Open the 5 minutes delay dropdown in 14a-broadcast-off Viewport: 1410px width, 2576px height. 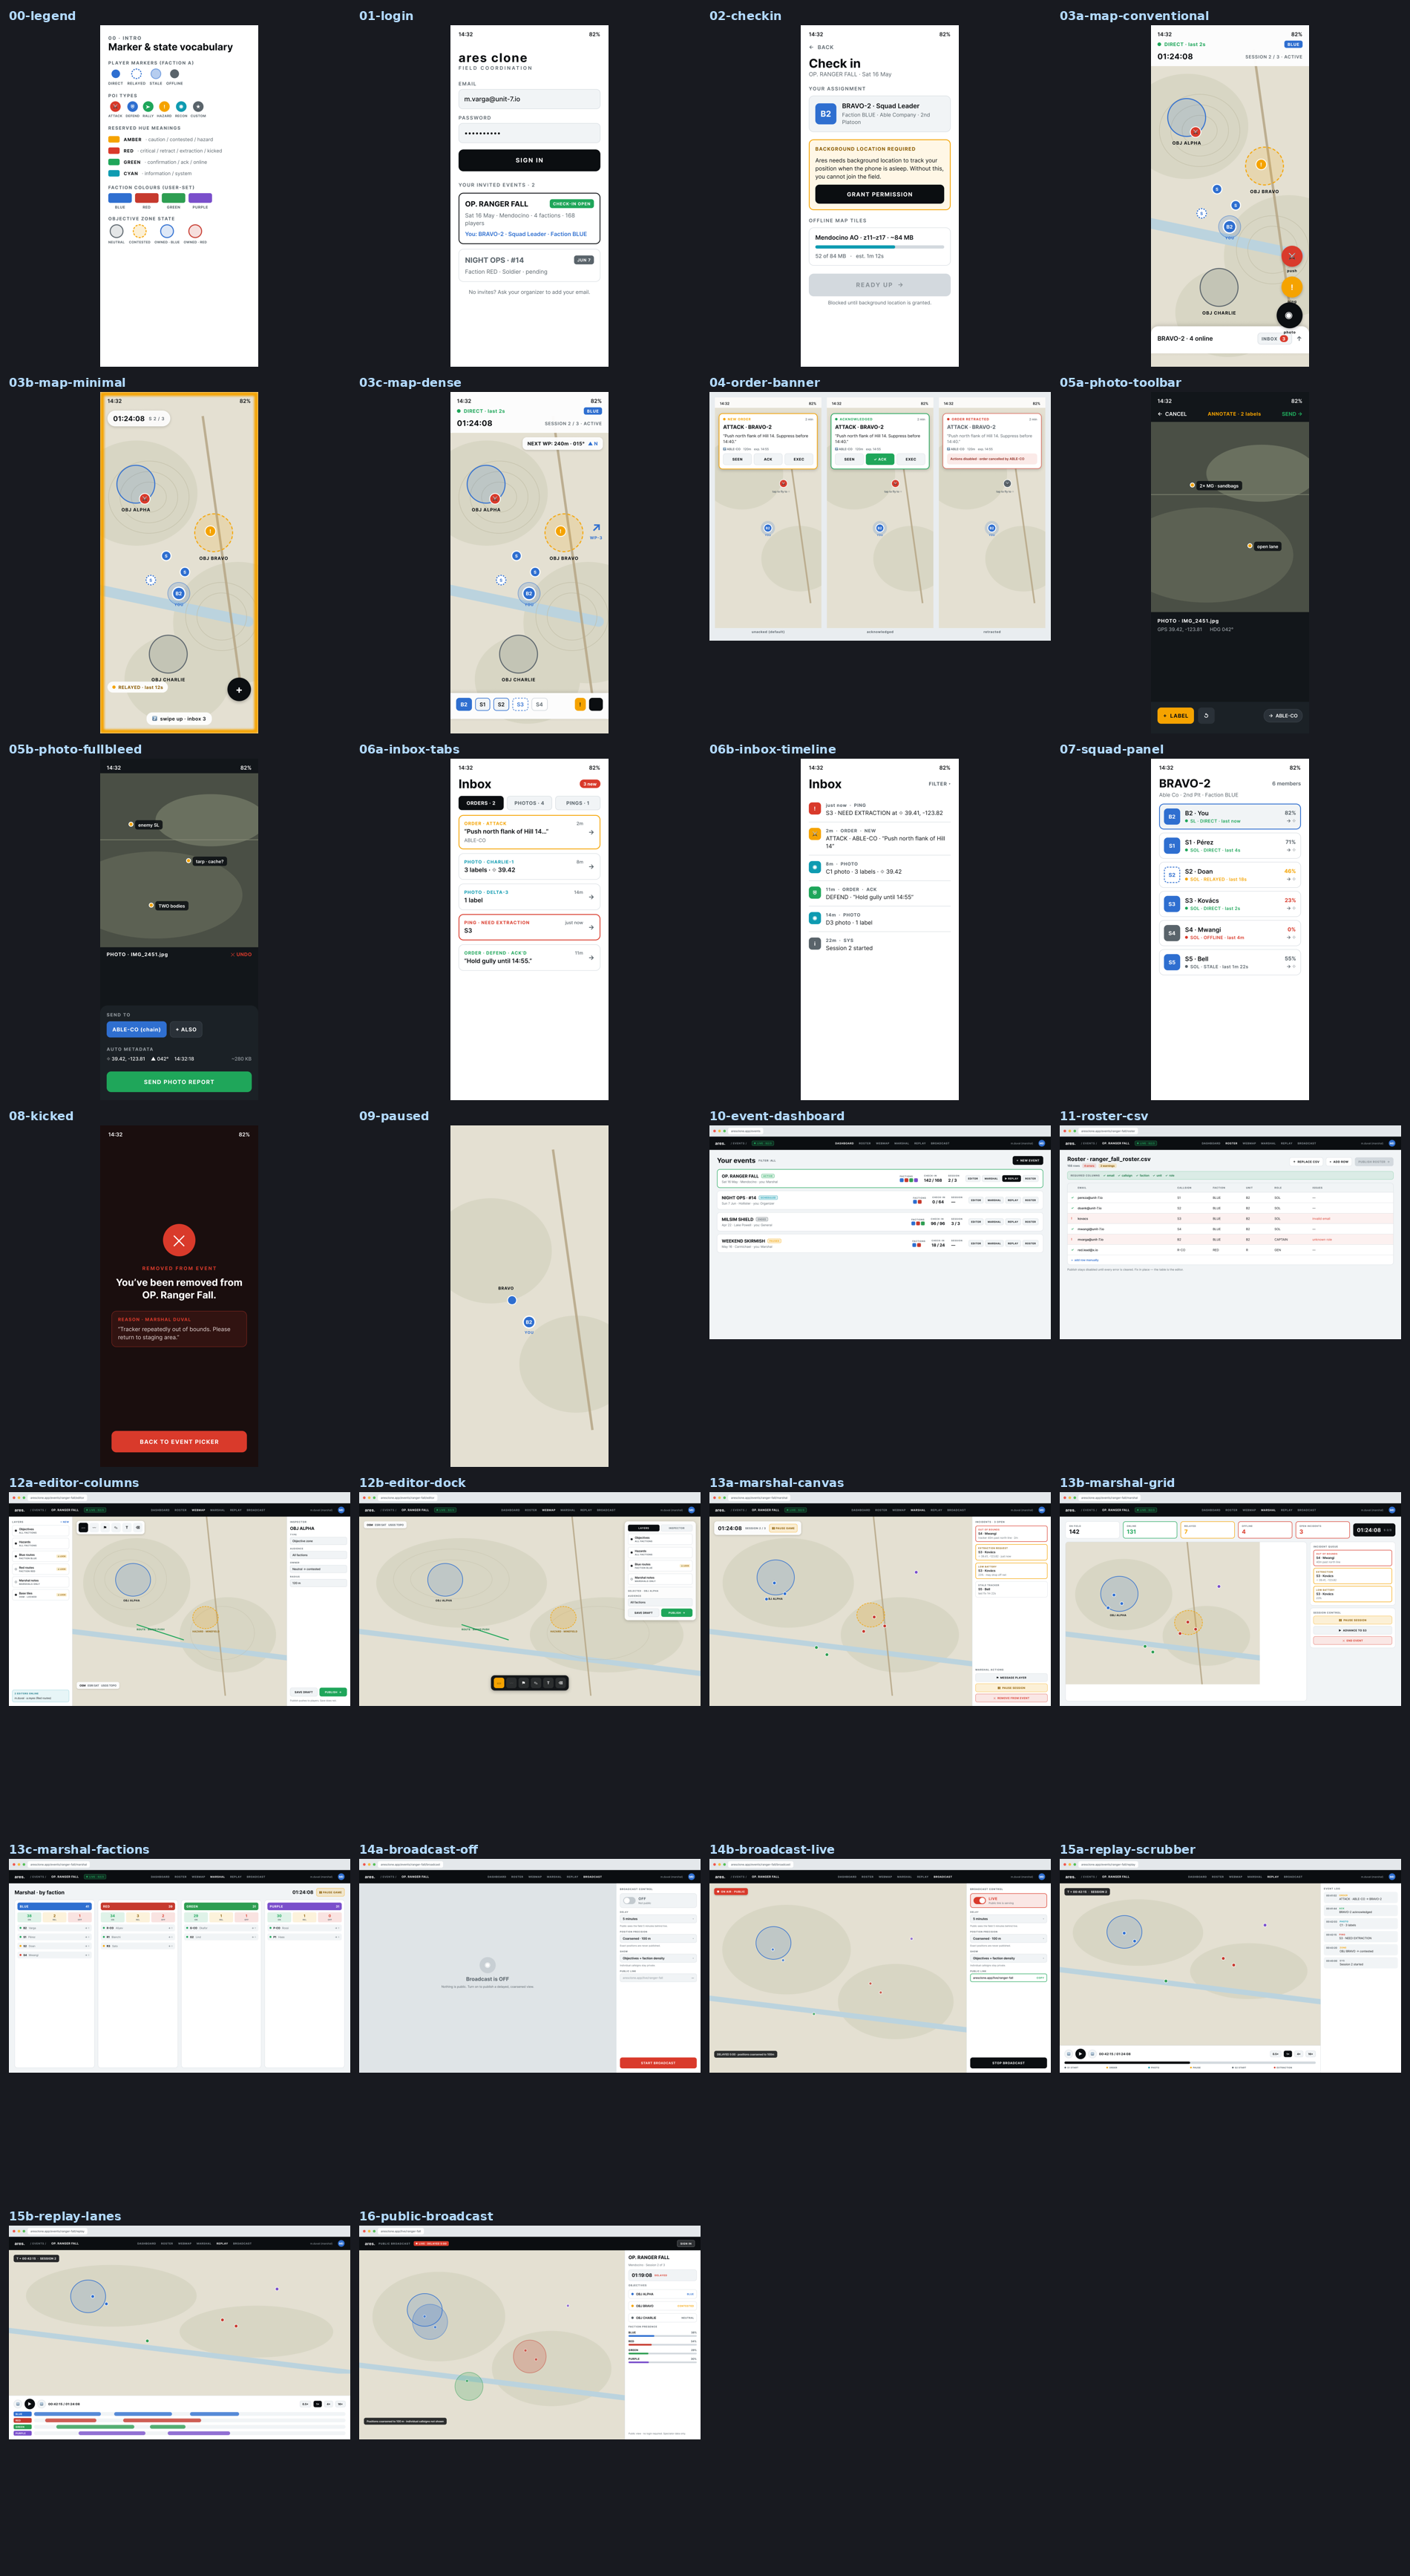coord(659,1919)
